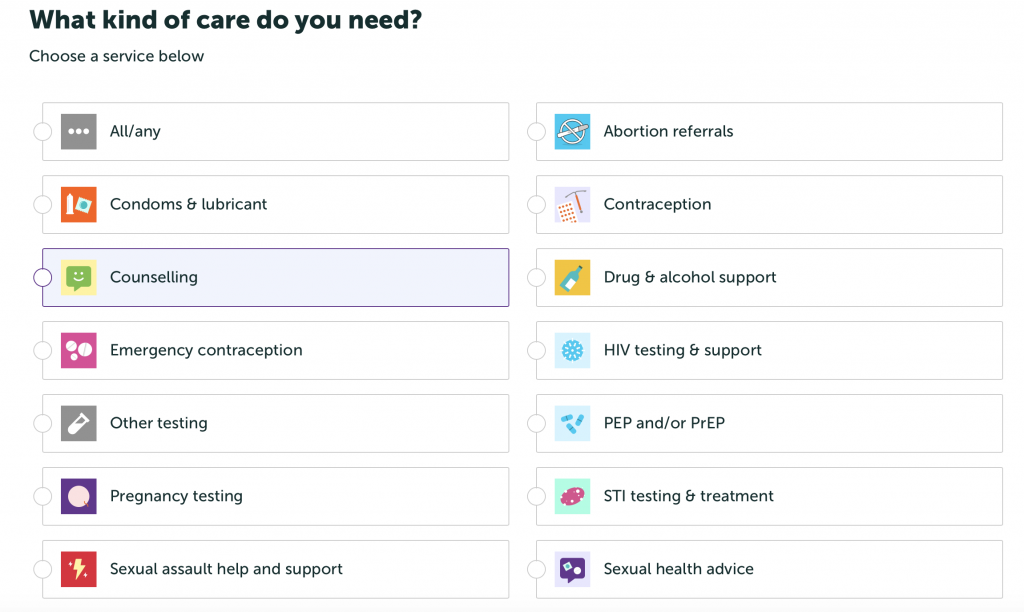Choose the HIV testing & support label
Viewport: 1024px width, 612px height.
point(682,351)
